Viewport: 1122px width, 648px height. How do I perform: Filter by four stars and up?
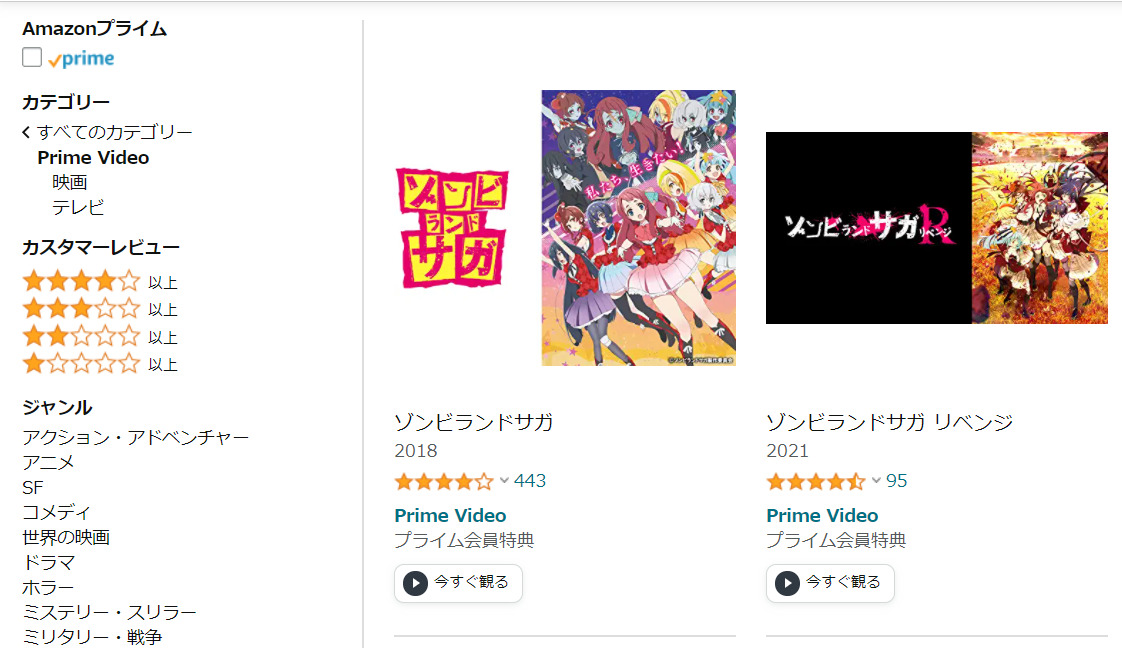(x=100, y=282)
